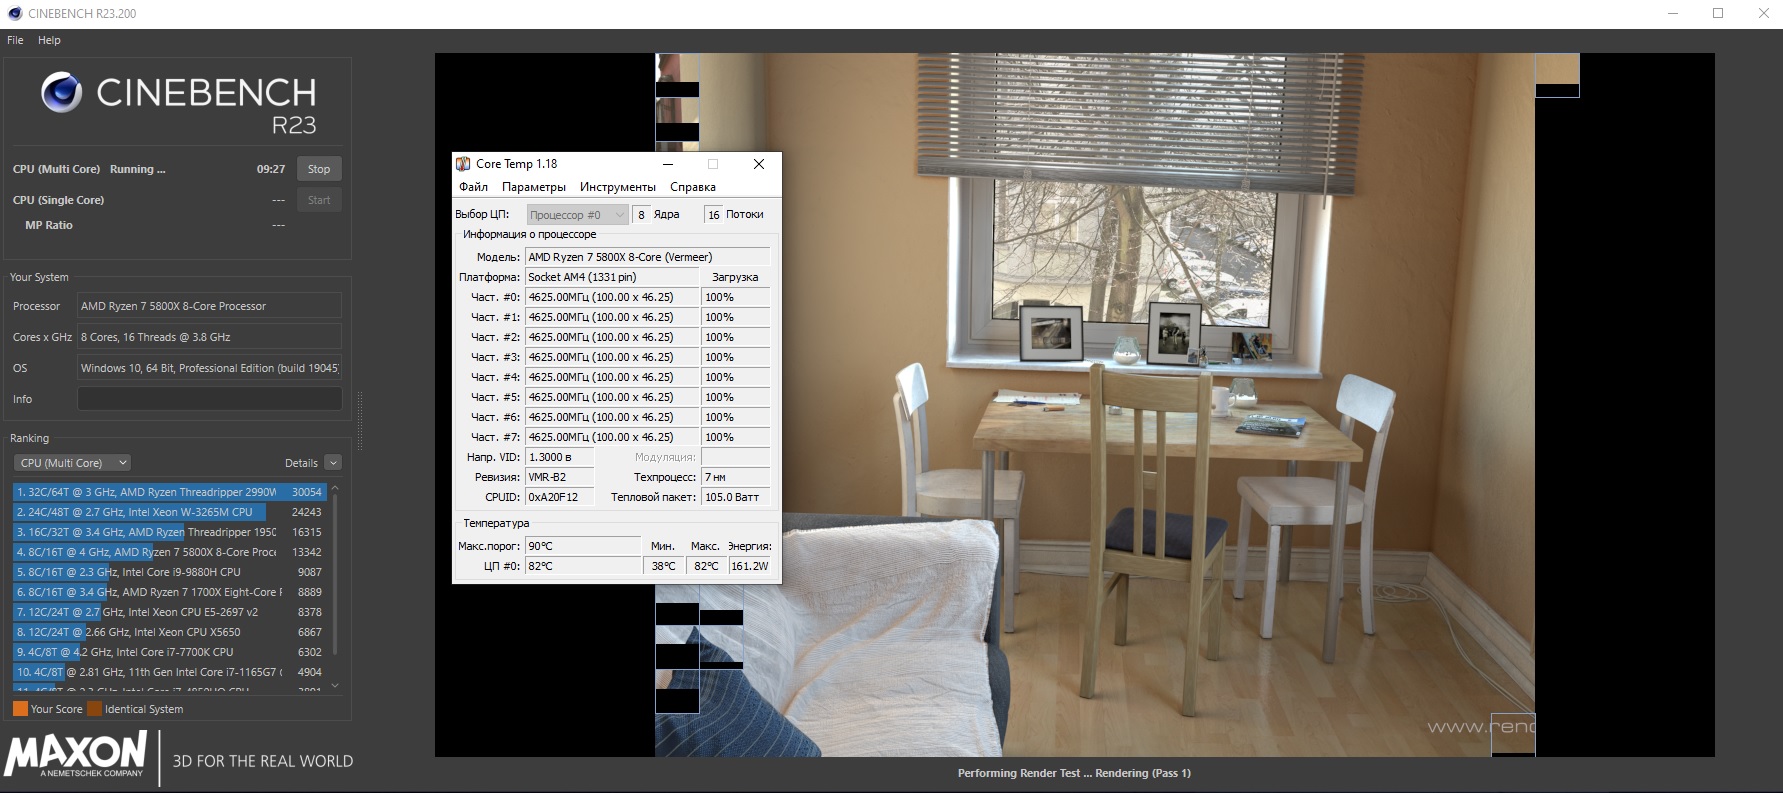1783x793 pixels.
Task: Click the VMR-B2 revision value
Action: (560, 477)
